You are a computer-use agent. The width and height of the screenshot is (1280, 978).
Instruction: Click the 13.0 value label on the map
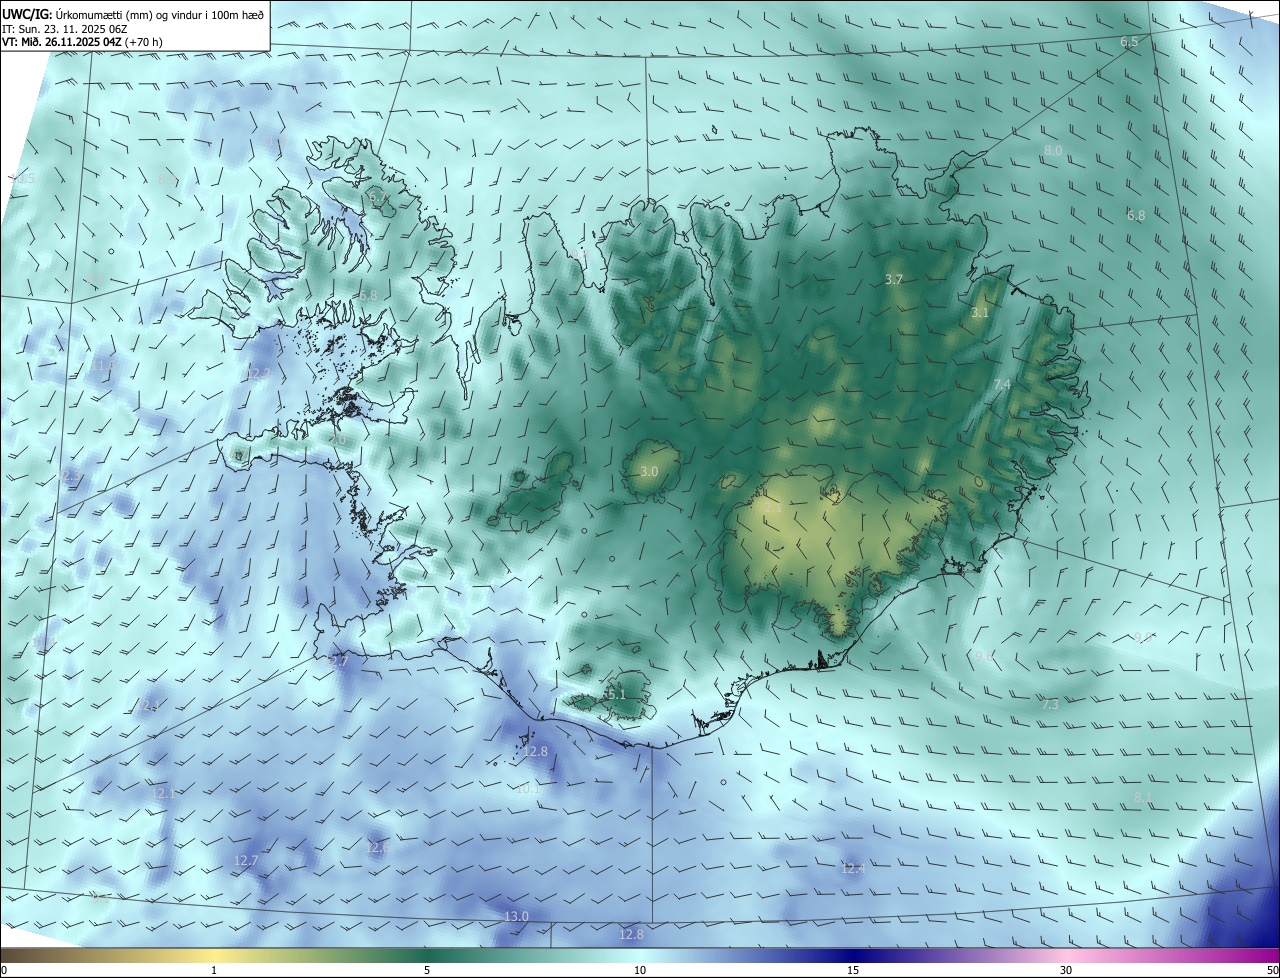click(x=516, y=916)
